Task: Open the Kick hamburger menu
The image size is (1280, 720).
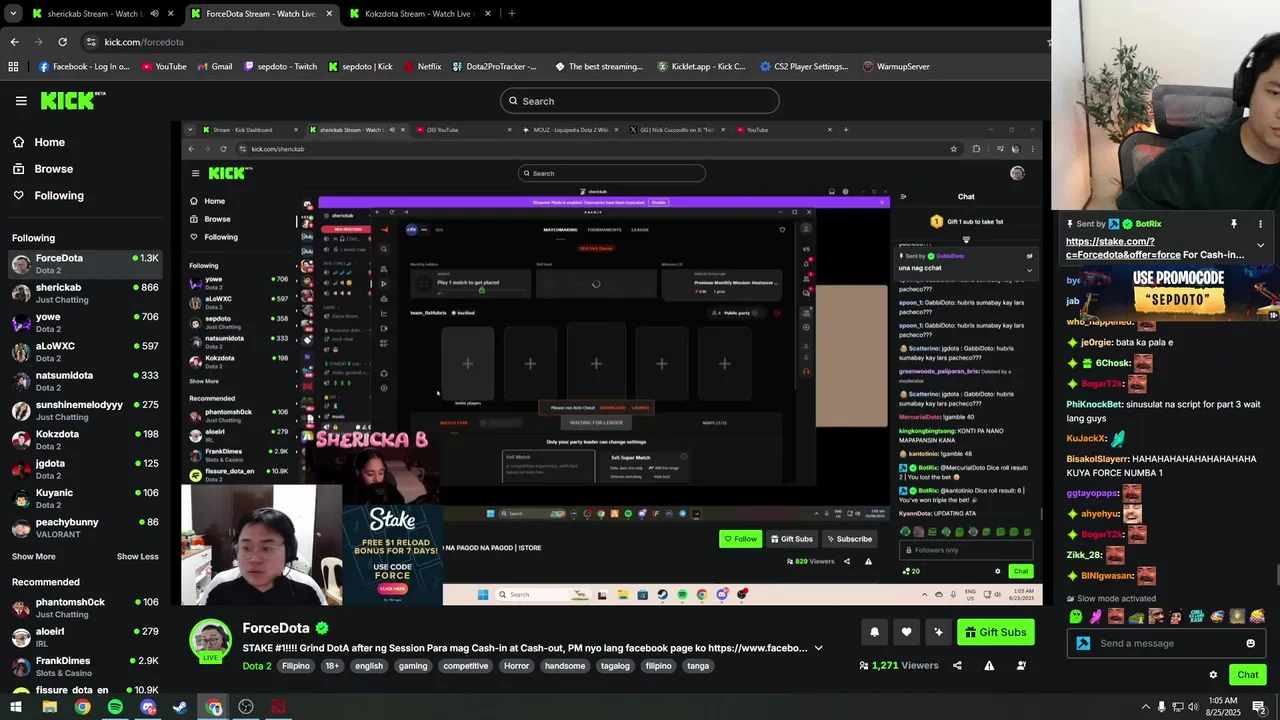Action: point(21,101)
